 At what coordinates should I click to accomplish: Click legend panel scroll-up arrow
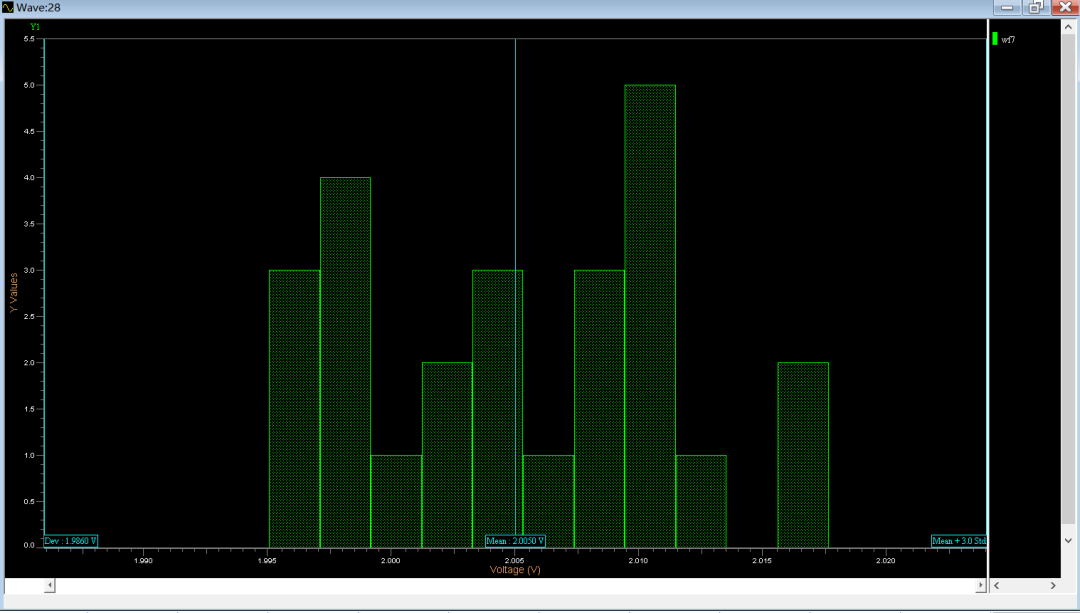tap(1070, 29)
